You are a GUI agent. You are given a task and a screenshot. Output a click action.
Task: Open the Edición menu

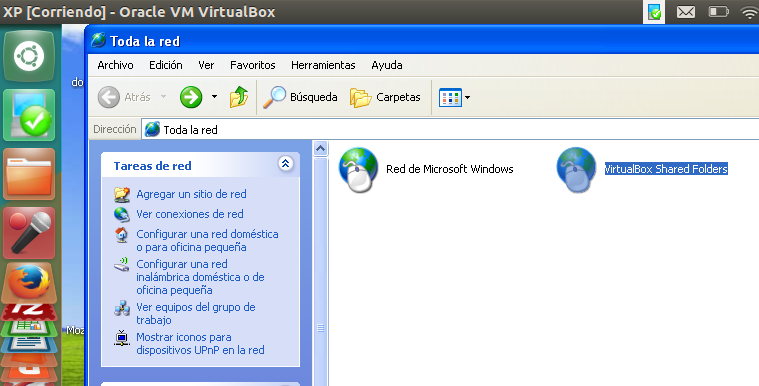(x=166, y=65)
